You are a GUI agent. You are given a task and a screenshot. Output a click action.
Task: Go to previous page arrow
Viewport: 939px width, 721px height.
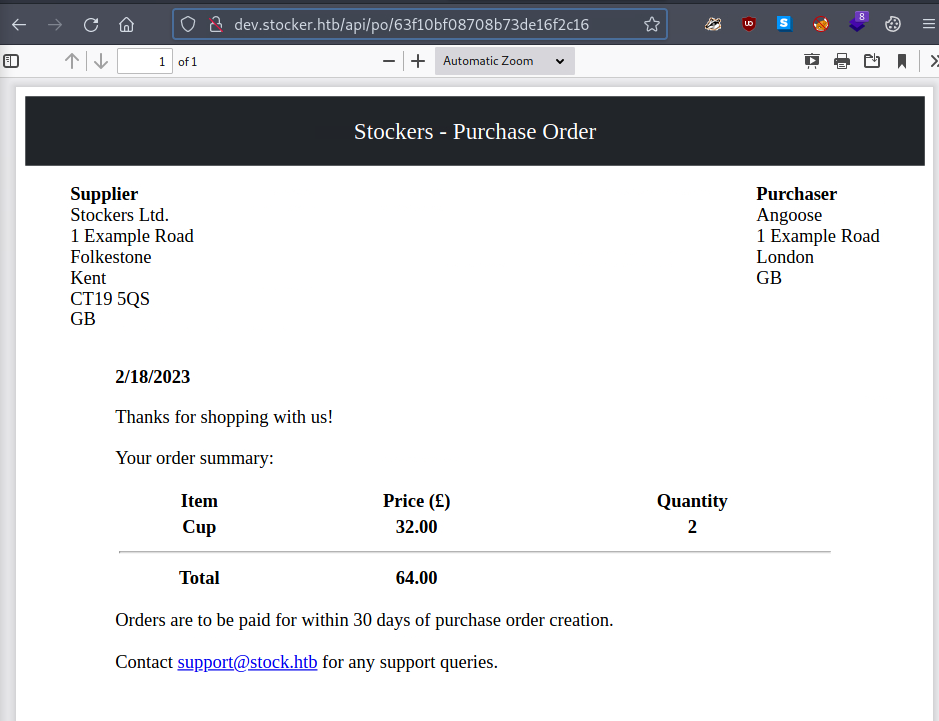click(72, 61)
